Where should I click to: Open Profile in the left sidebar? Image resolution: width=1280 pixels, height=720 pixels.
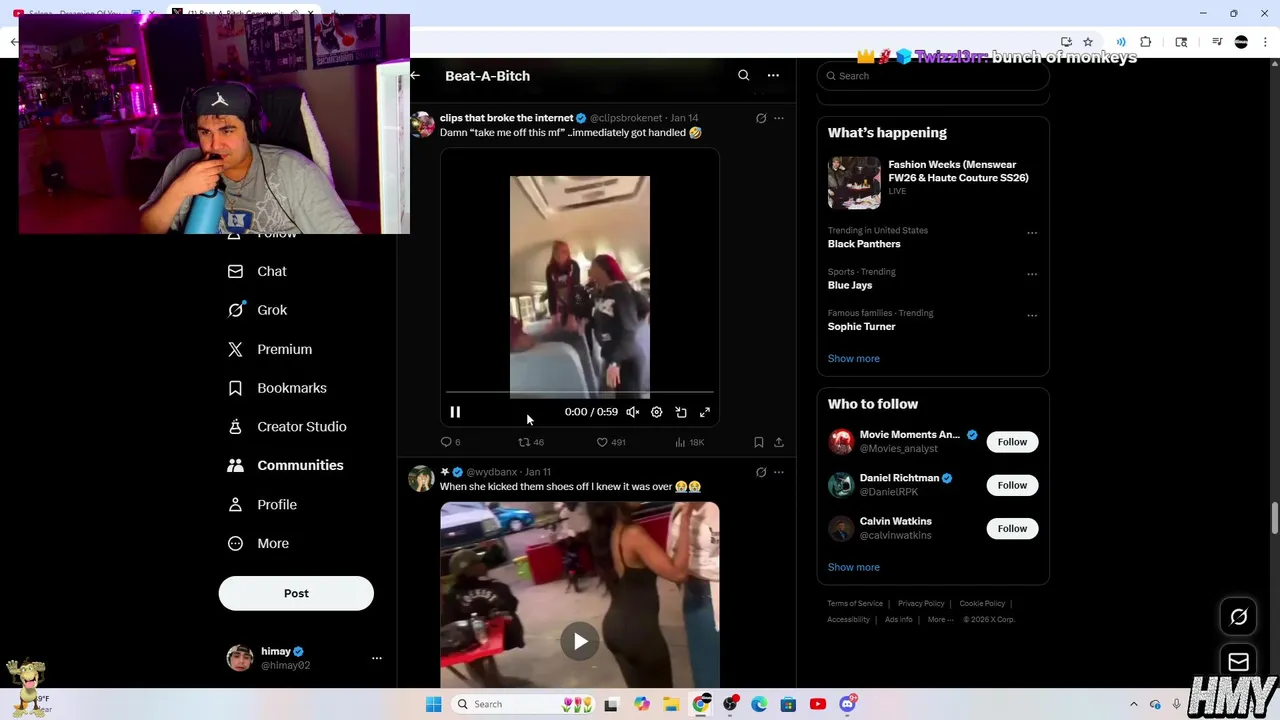tap(262, 505)
